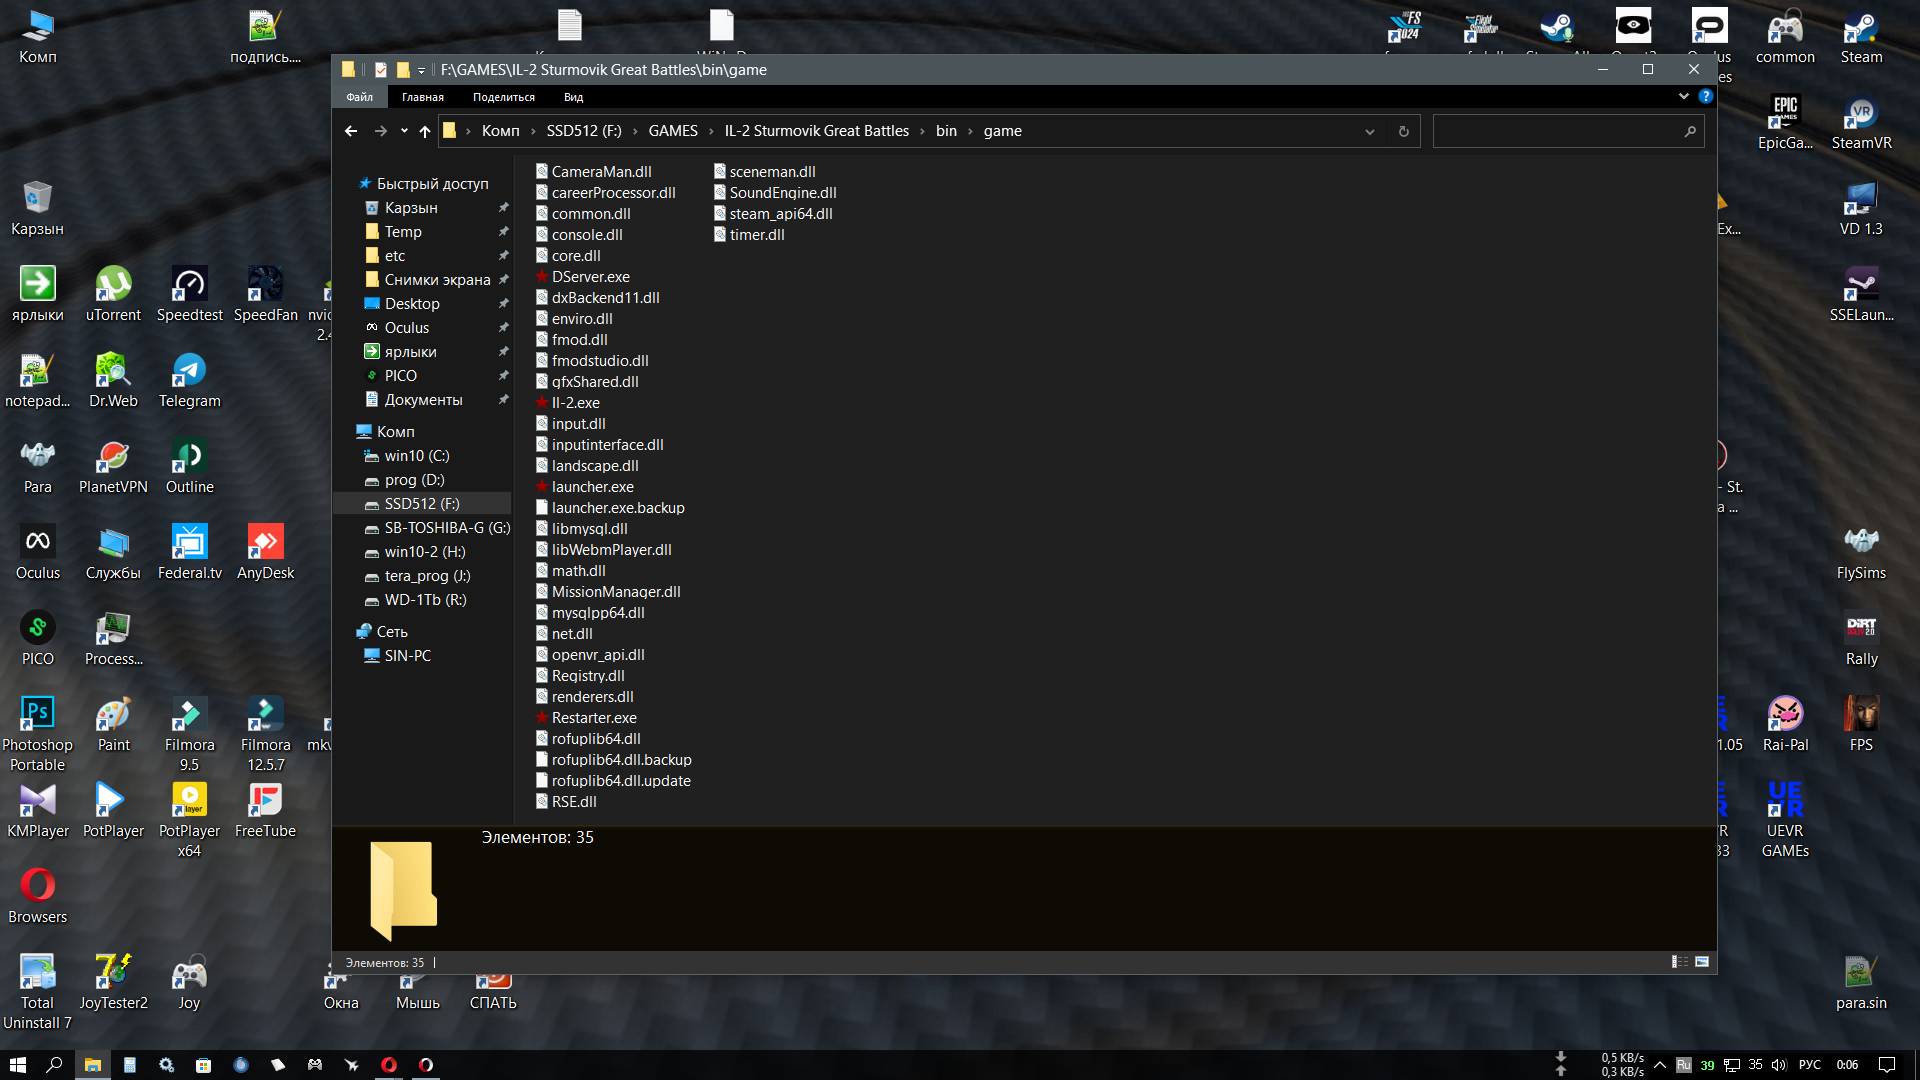This screenshot has height=1080, width=1920.
Task: Launch uTorrent from the desktop
Action: click(x=113, y=295)
